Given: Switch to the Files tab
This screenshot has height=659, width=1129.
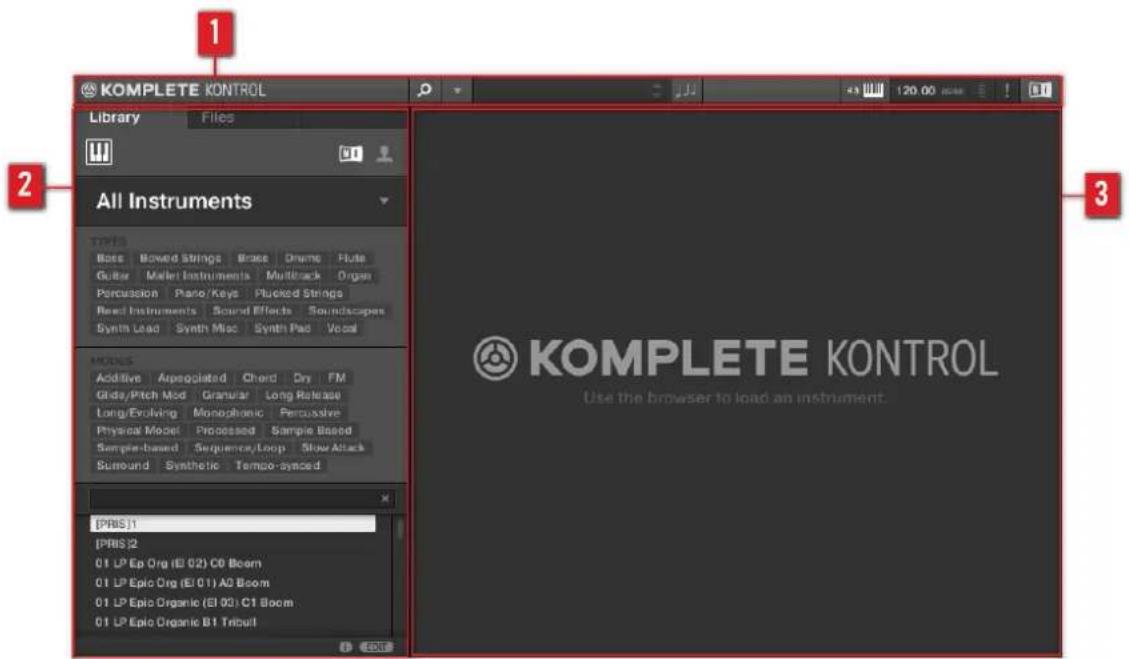Looking at the screenshot, I should [218, 117].
